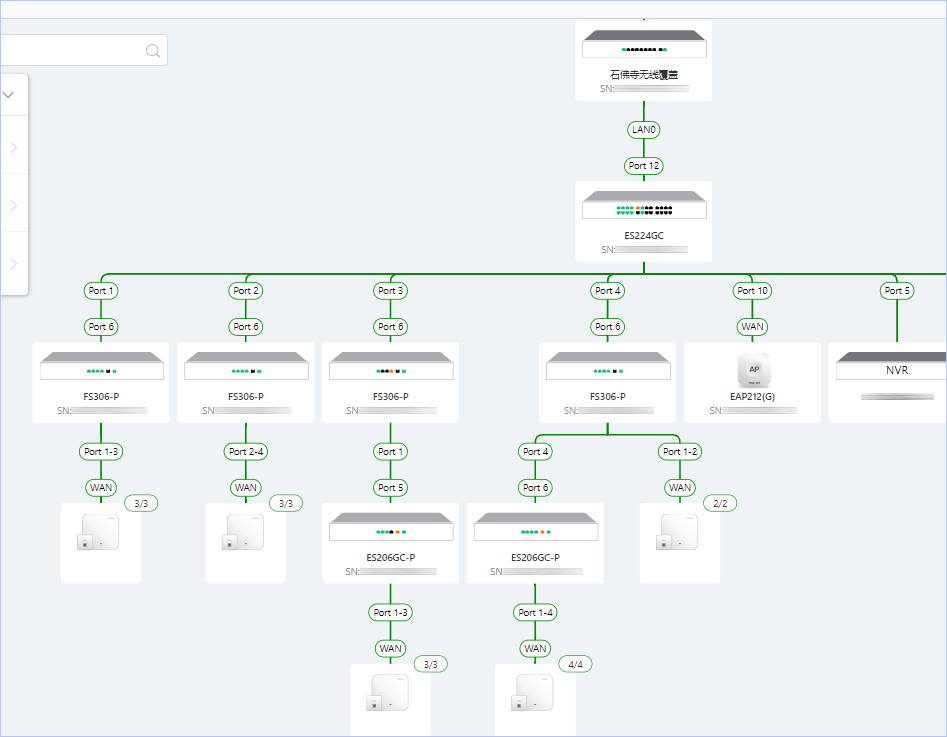Click the Port 6 label directly below Port 3

(x=391, y=327)
